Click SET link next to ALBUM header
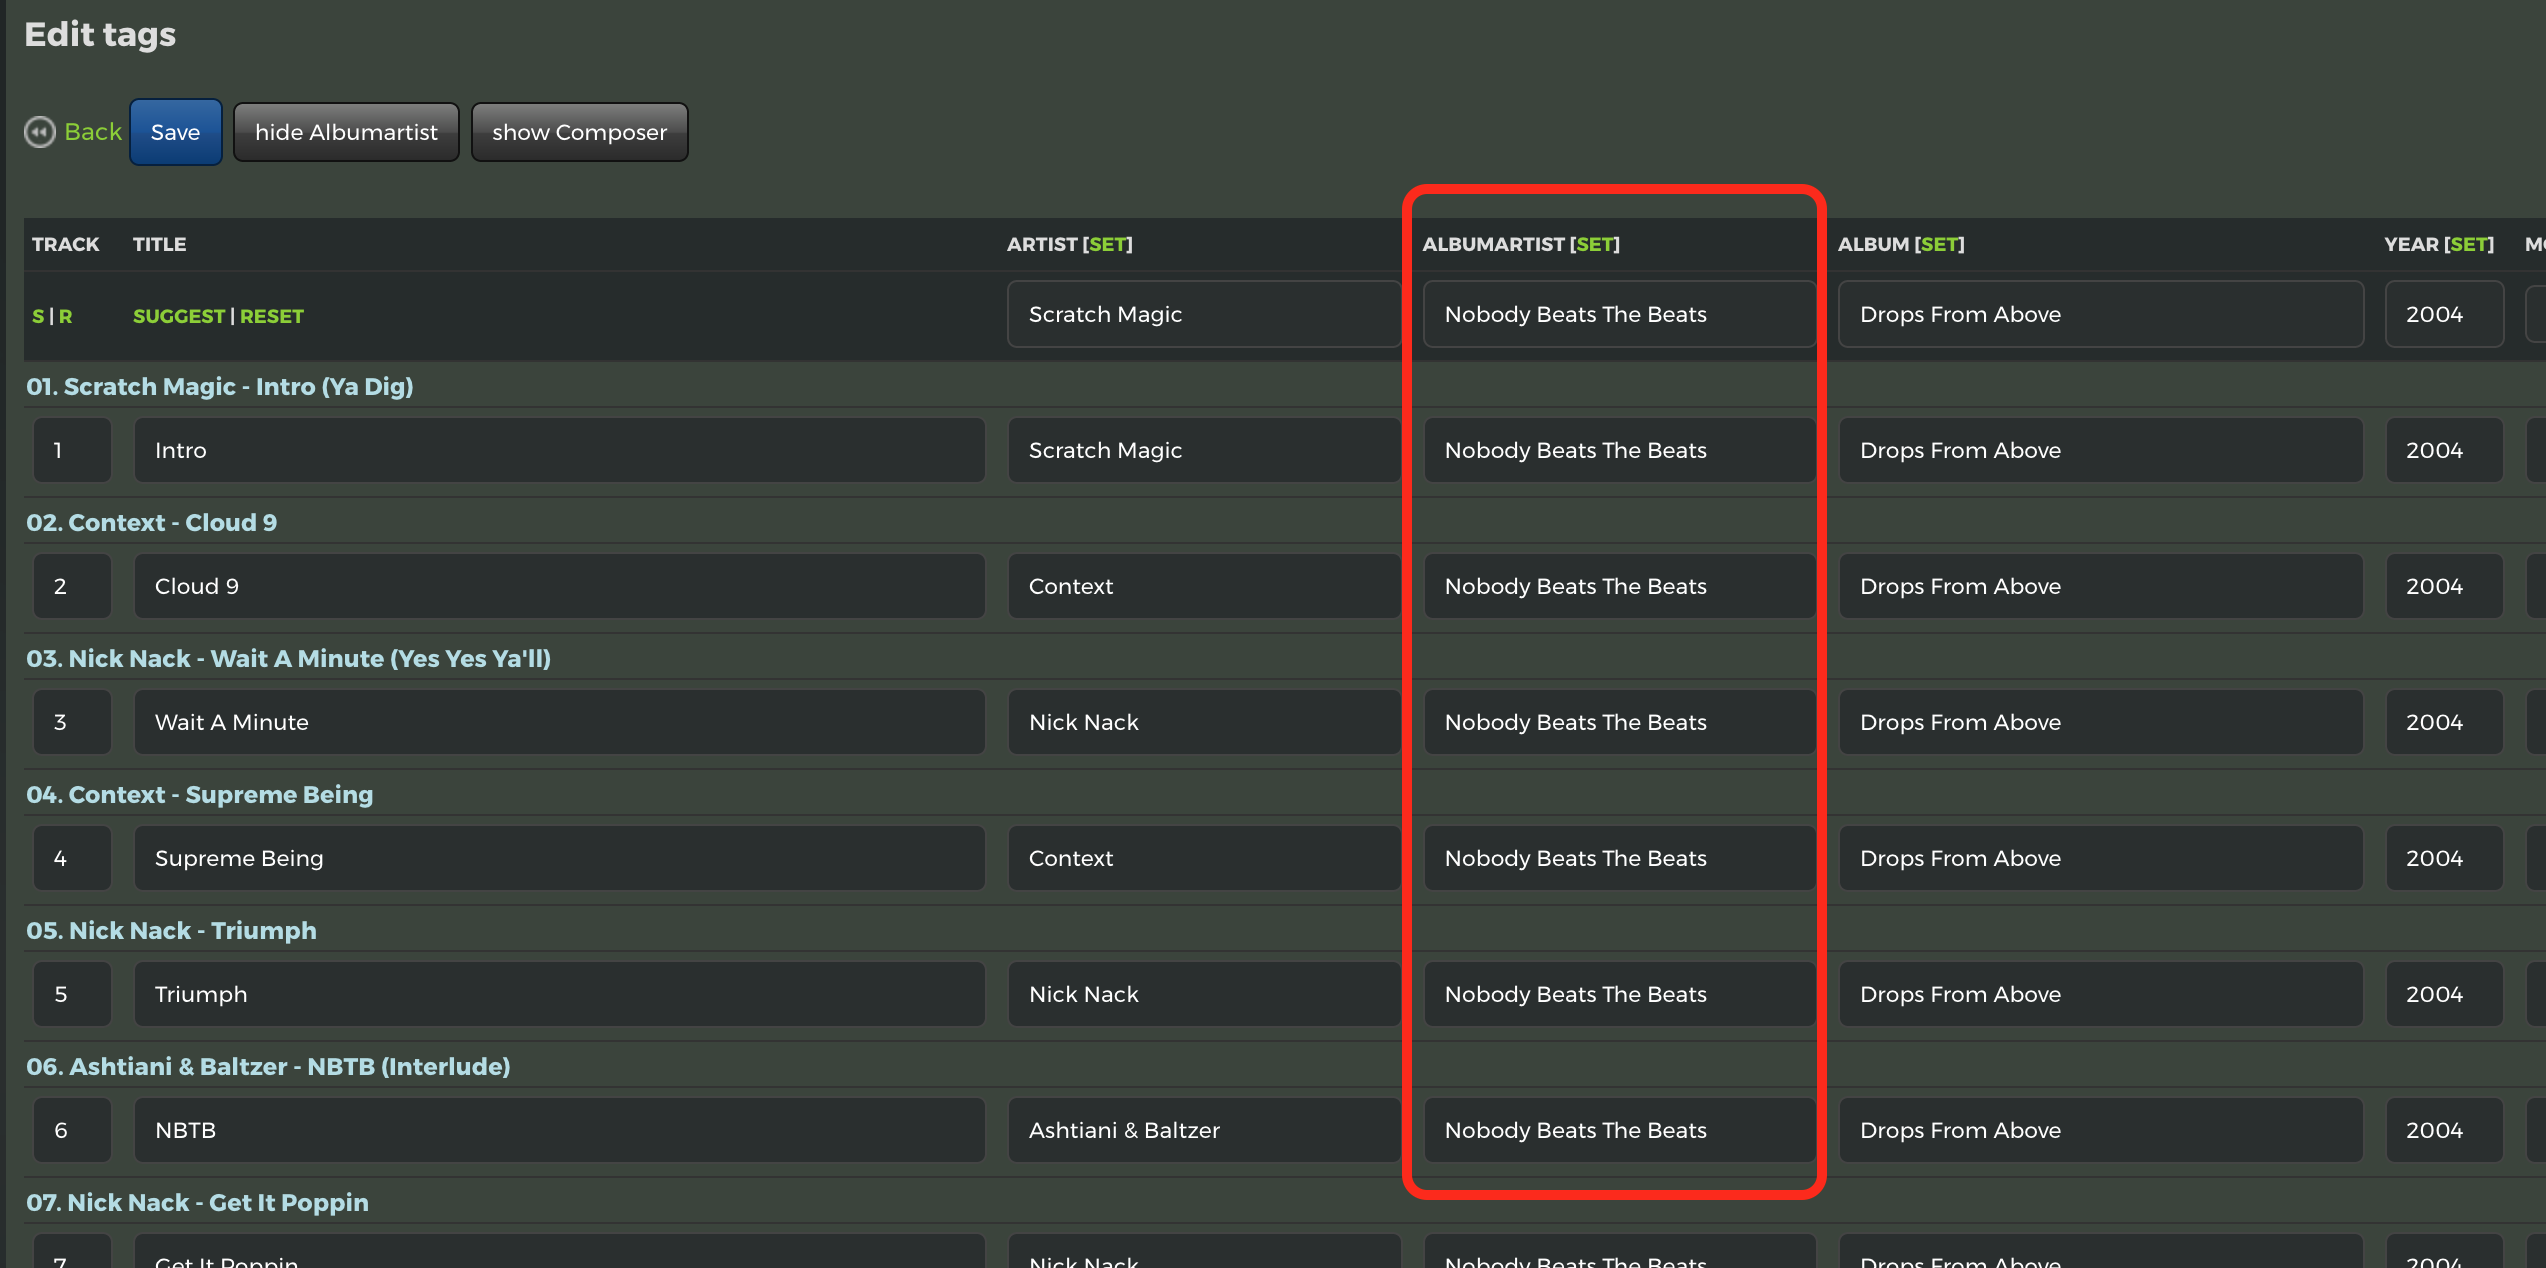The height and width of the screenshot is (1268, 2546). 1939,244
